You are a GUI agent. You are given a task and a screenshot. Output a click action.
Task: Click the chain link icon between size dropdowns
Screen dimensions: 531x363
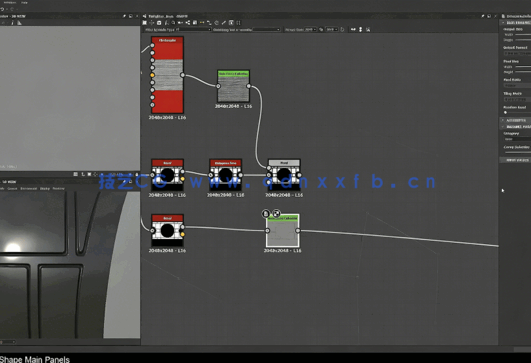[x=321, y=29]
